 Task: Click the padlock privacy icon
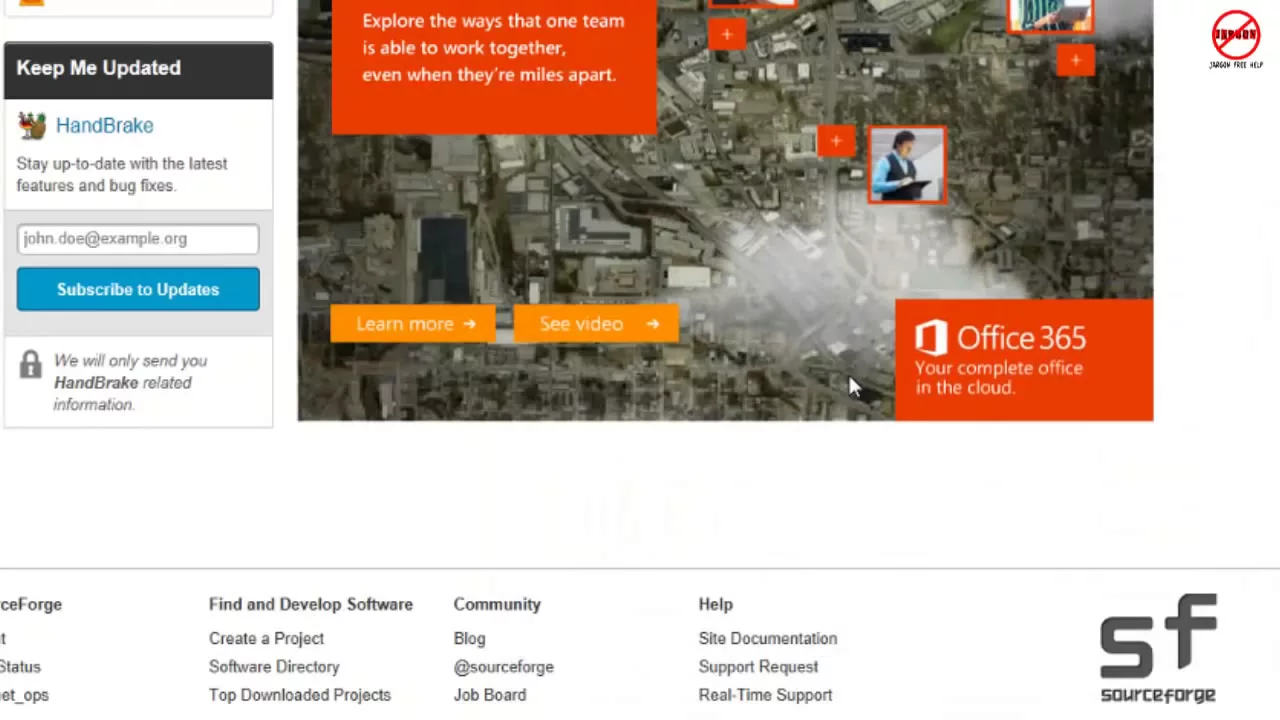tap(30, 363)
